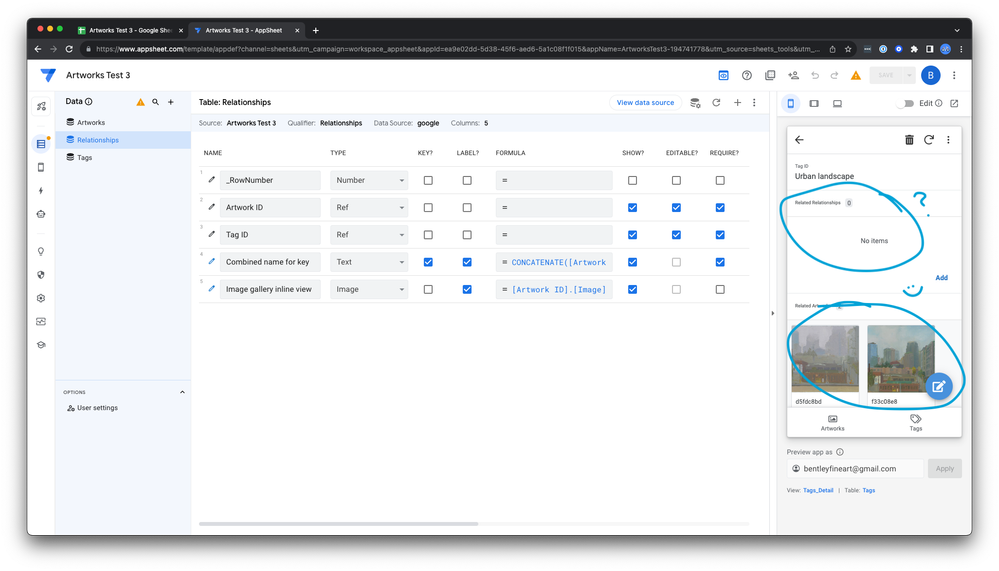Click the horizontal table scrollbar
The image size is (999, 571).
tap(338, 524)
